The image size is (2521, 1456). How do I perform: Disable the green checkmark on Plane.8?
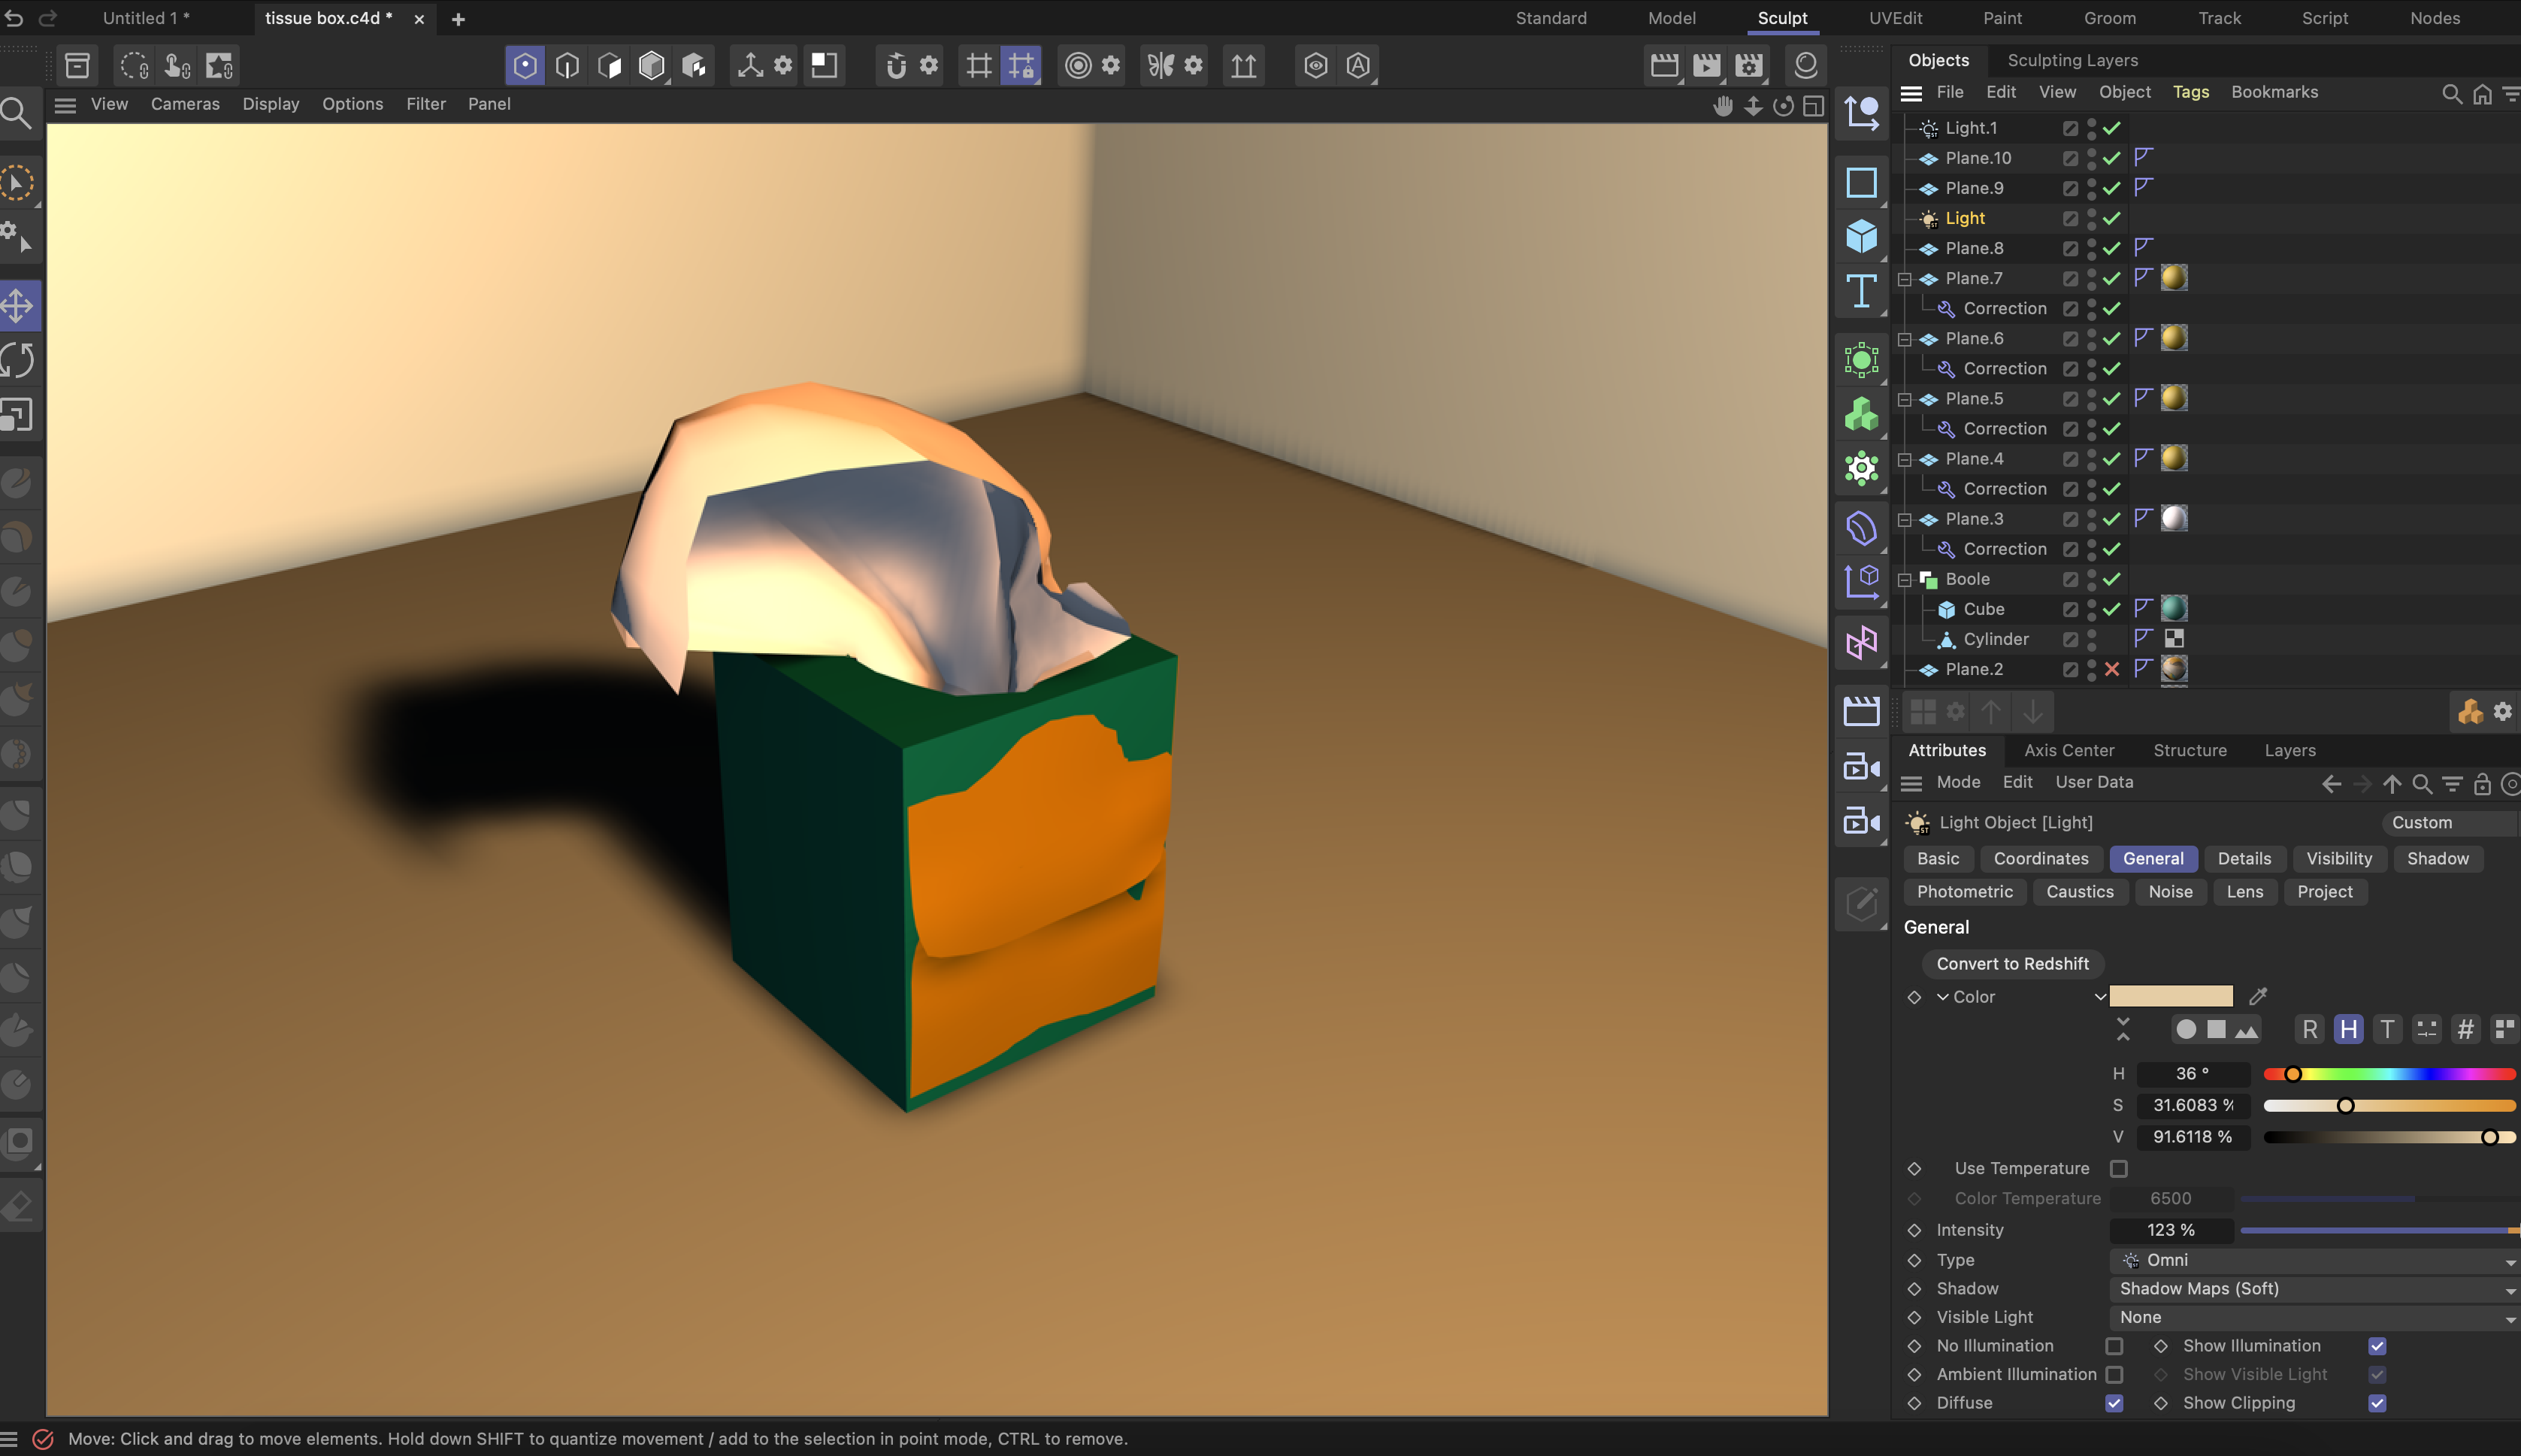tap(2111, 248)
